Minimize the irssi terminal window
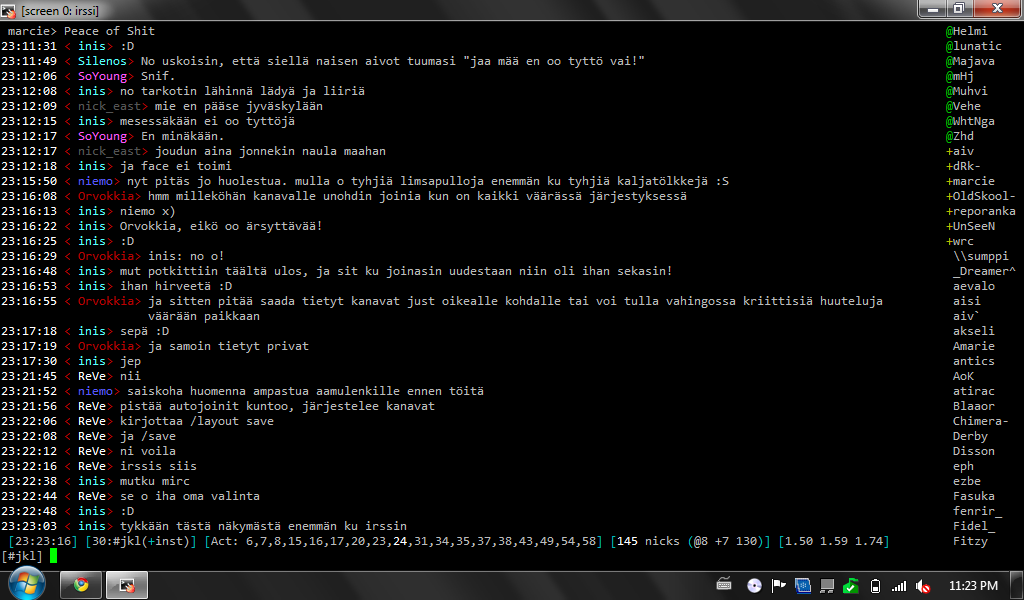The image size is (1024, 600). point(933,9)
